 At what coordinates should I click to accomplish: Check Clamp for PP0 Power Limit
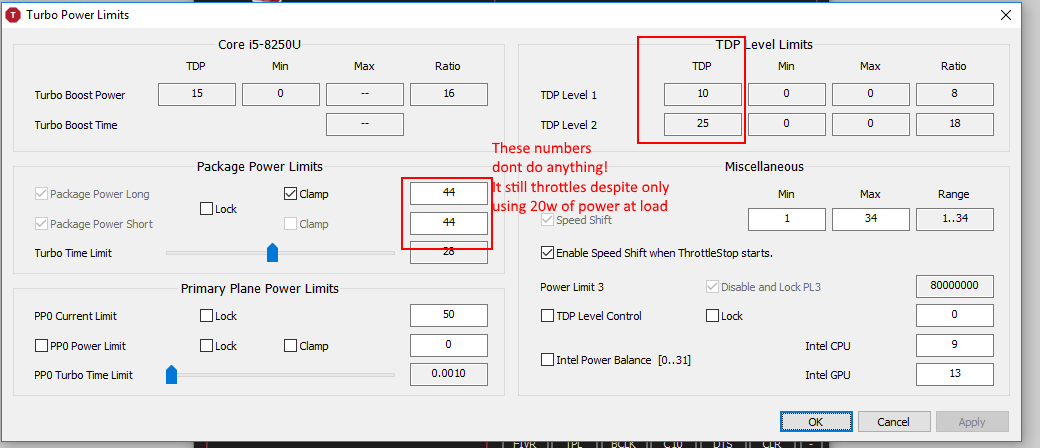[x=290, y=346]
